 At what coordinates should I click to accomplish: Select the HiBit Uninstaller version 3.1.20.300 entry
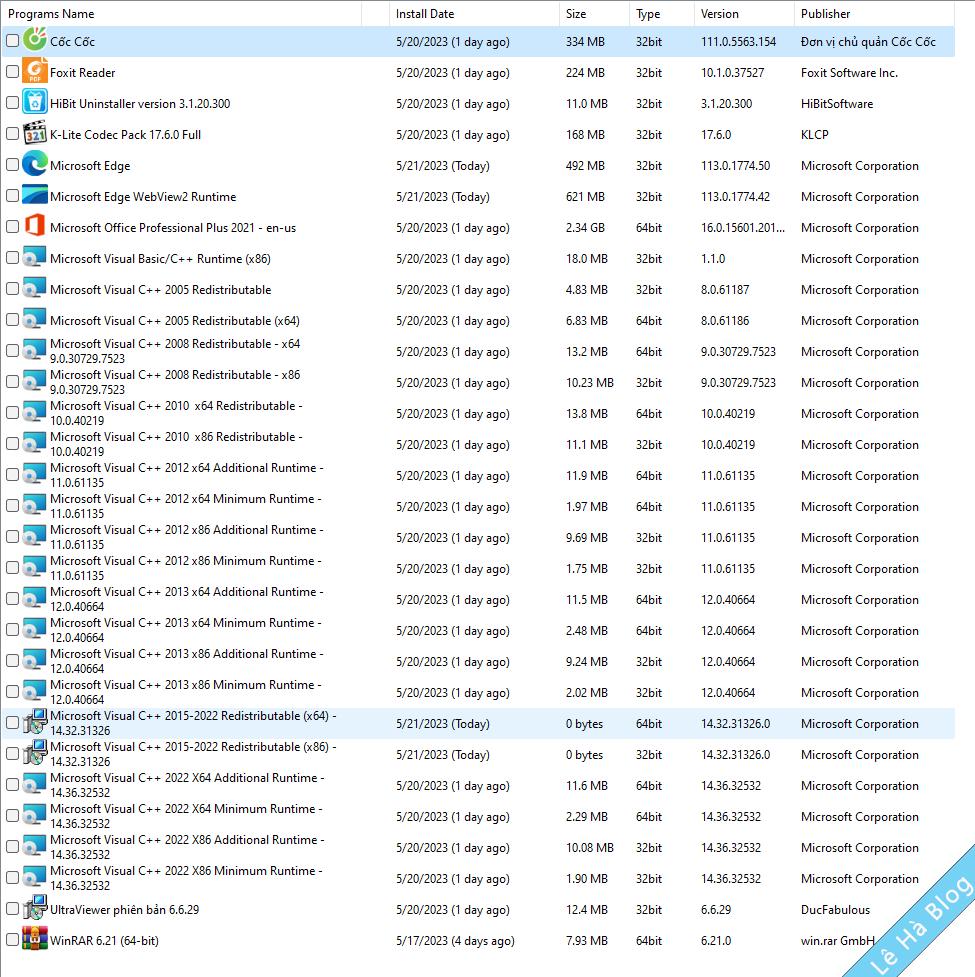140,104
